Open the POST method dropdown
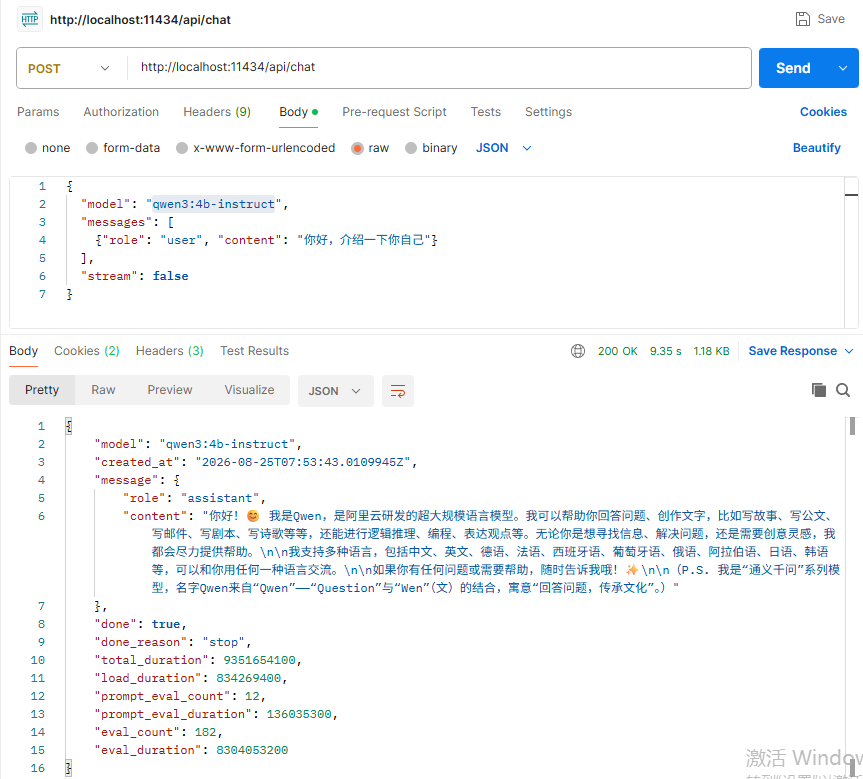Screen dimensions: 863x779 pyautogui.click(x=70, y=68)
